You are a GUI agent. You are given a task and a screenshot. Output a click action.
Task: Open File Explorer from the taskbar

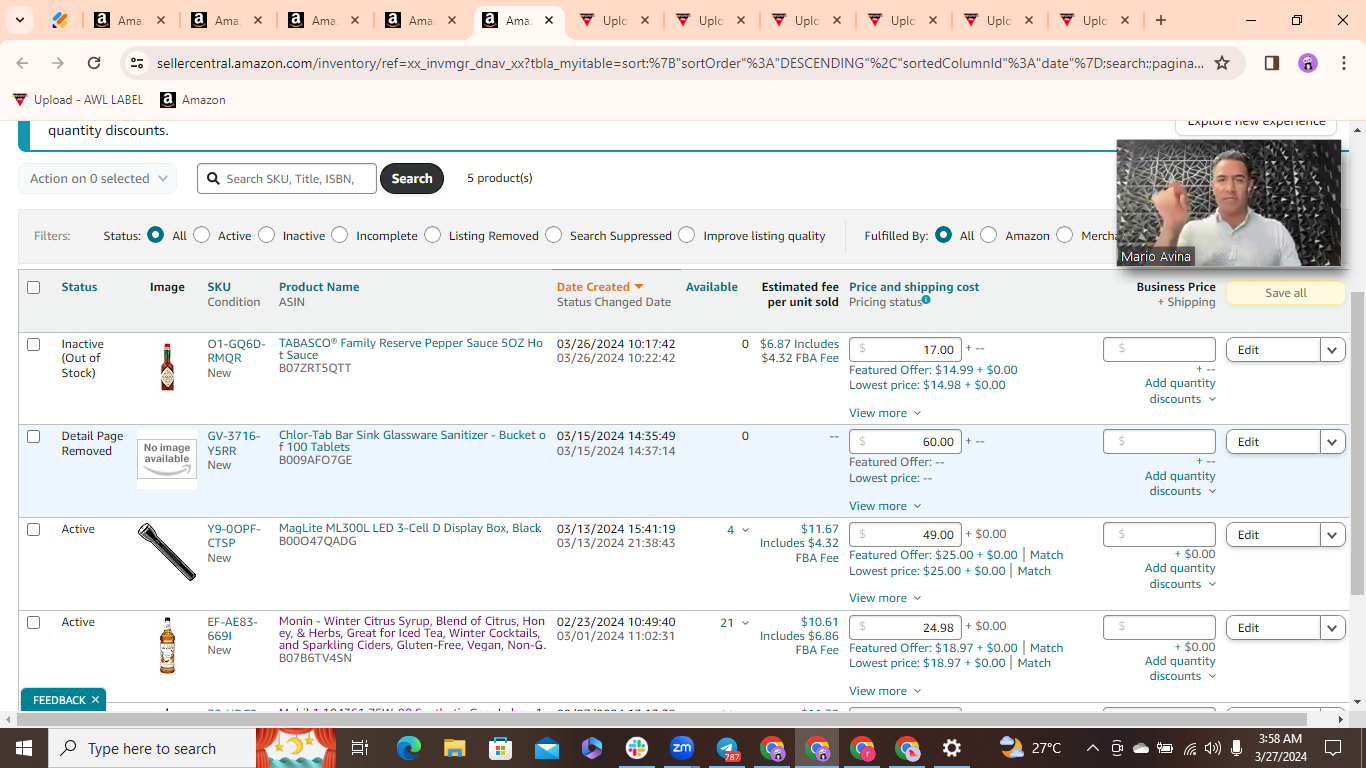(455, 748)
